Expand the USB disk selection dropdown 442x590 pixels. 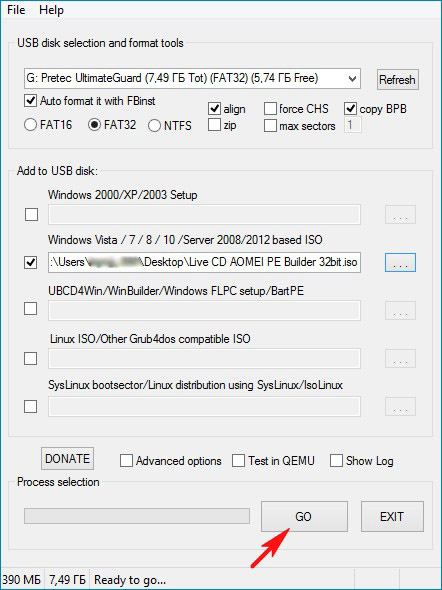tap(192, 78)
